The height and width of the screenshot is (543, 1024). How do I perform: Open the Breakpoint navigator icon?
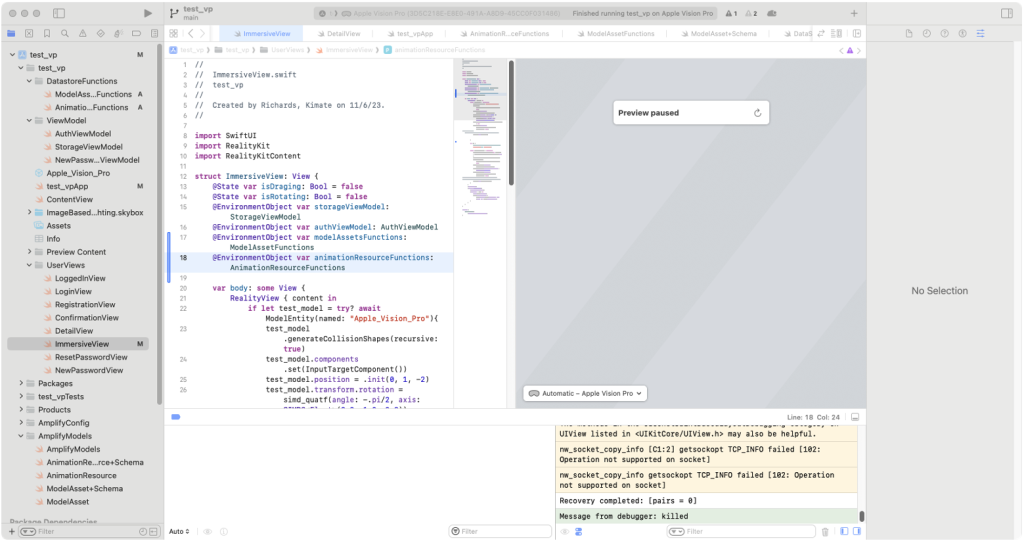click(136, 33)
